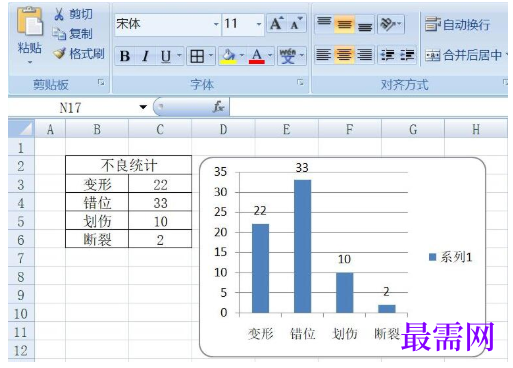Click Merge and Center (合并后居中)

tap(463, 55)
